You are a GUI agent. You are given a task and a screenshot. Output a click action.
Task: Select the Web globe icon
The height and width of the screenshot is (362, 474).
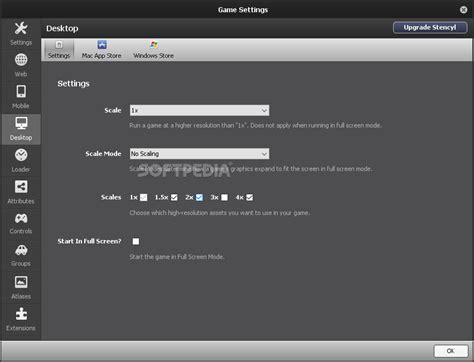pos(21,60)
